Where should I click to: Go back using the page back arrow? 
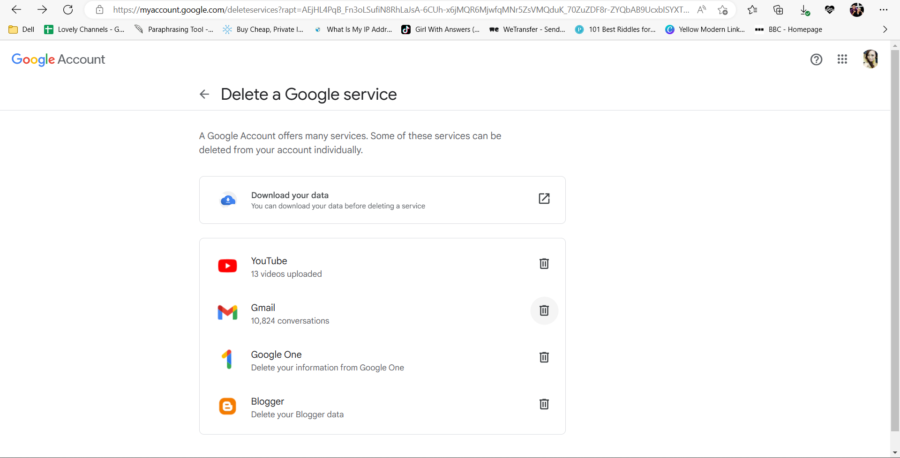(x=204, y=94)
